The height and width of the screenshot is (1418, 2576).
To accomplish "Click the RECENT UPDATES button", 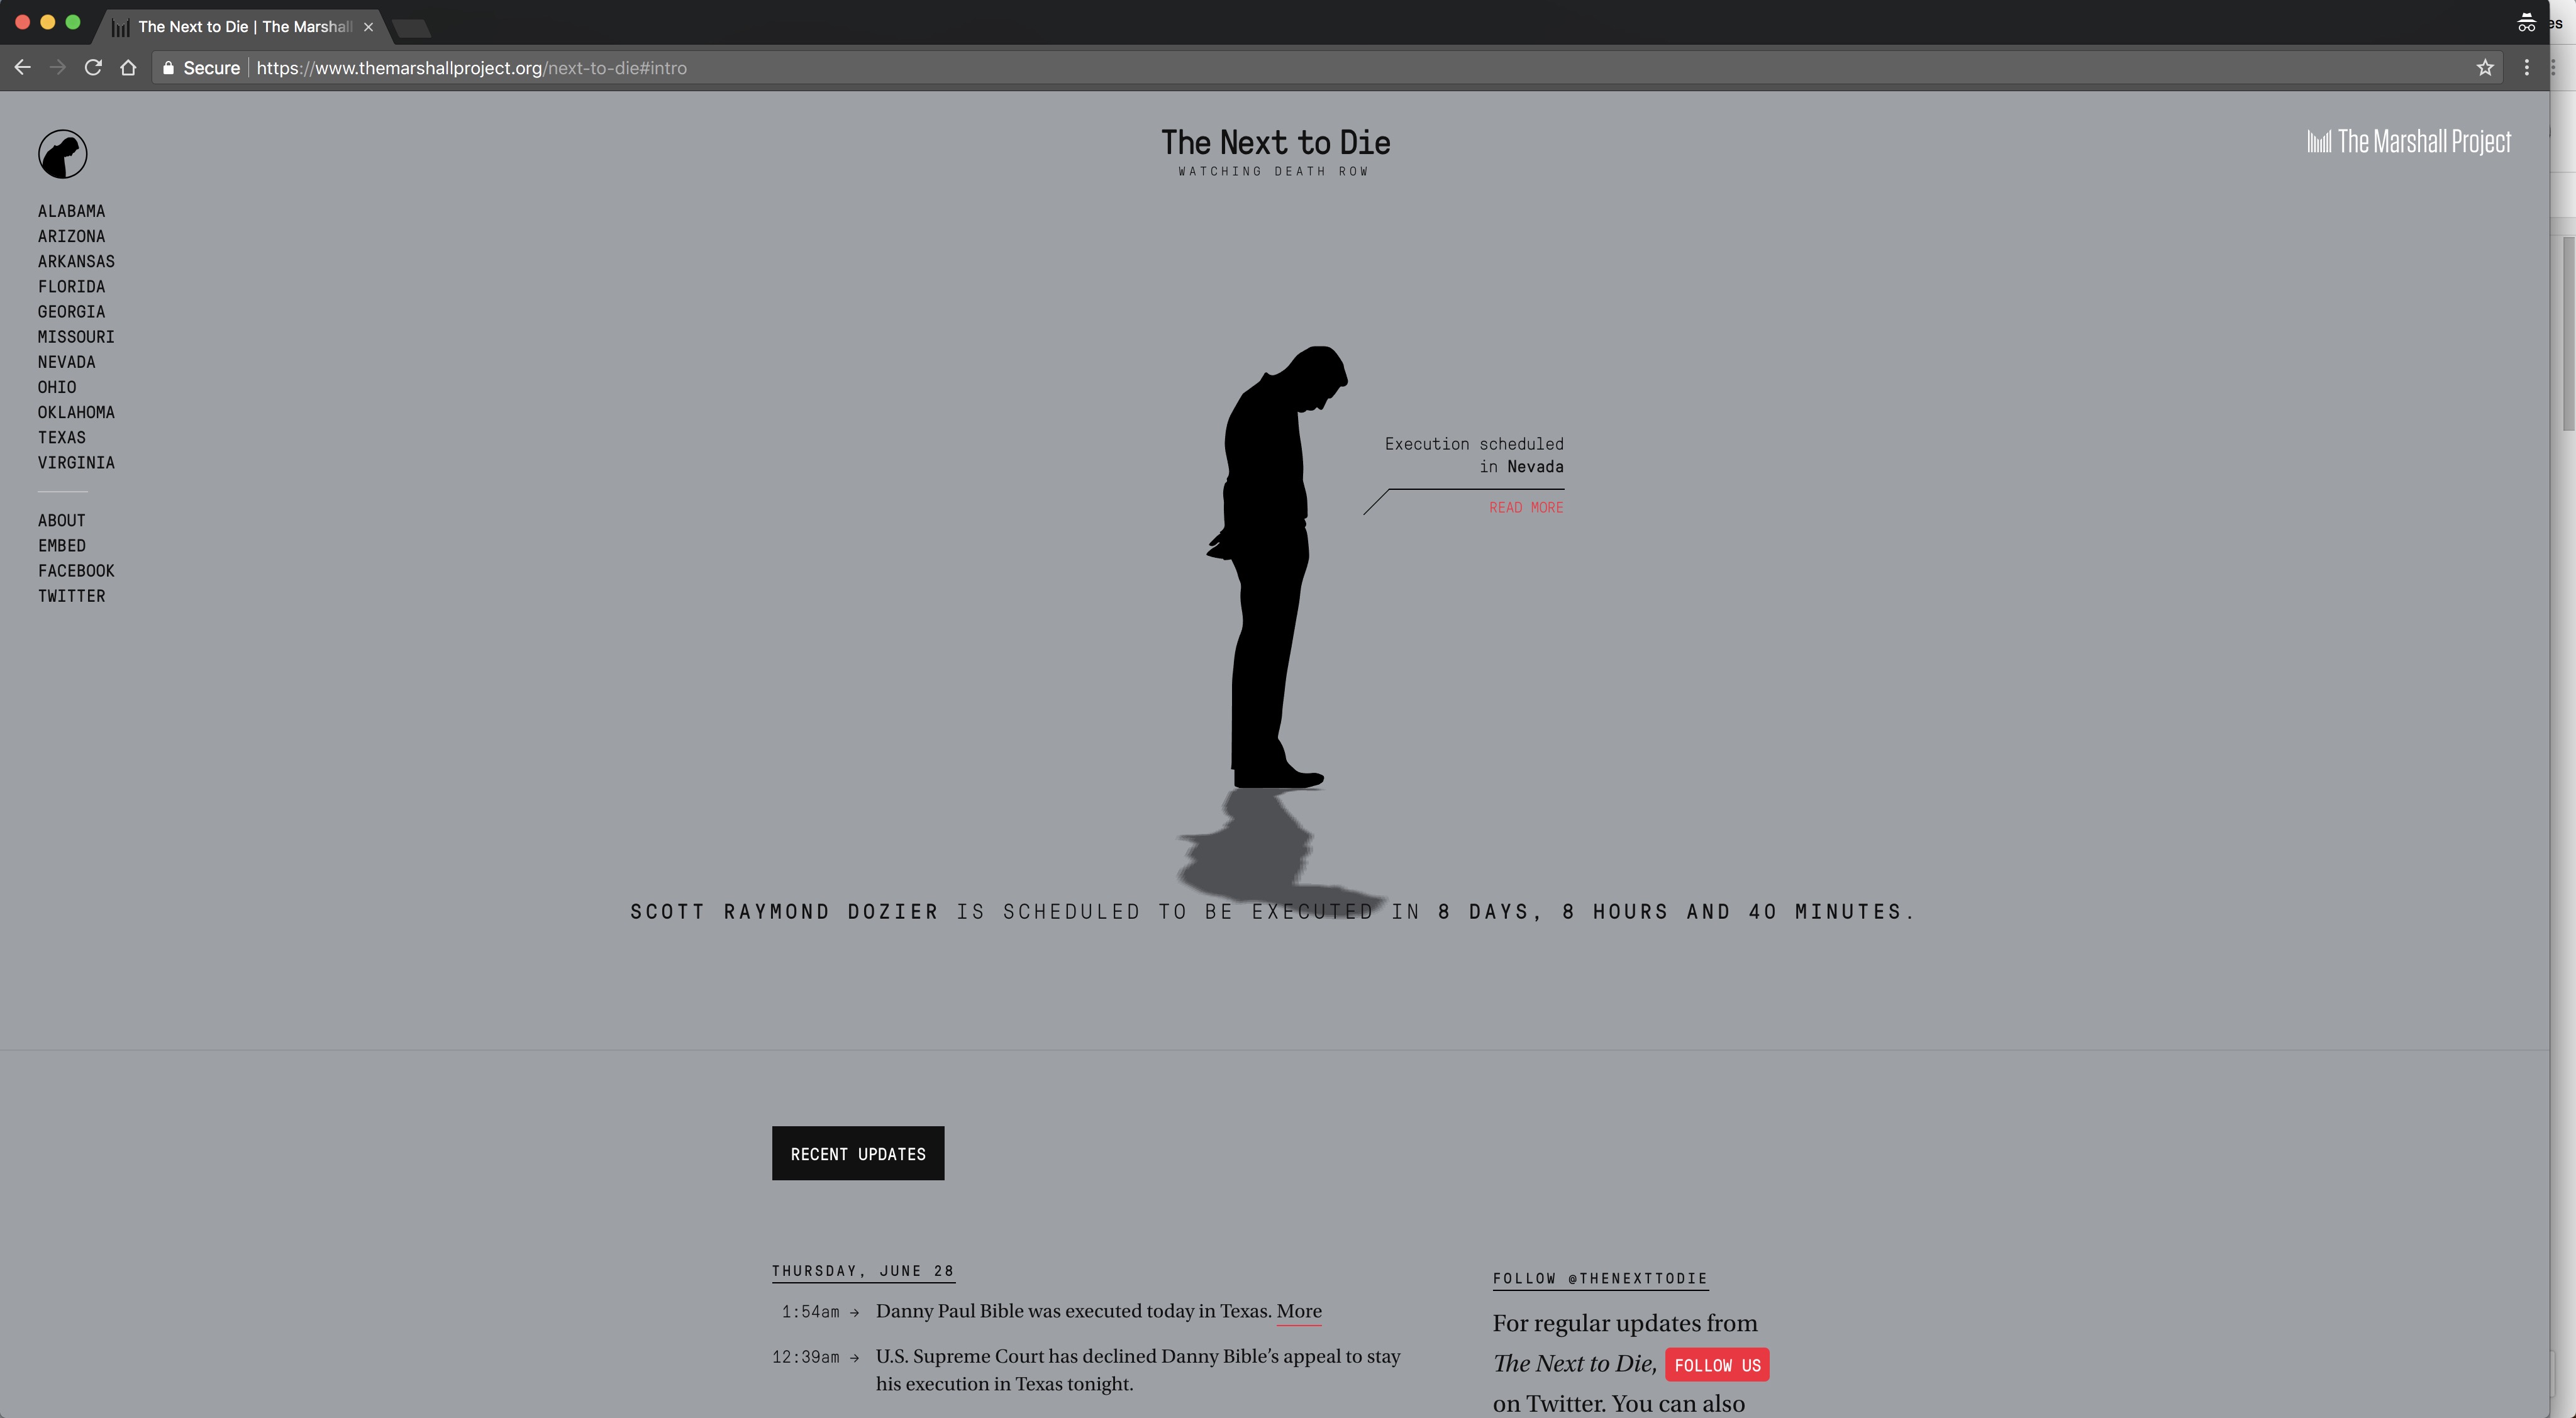I will pos(857,1153).
